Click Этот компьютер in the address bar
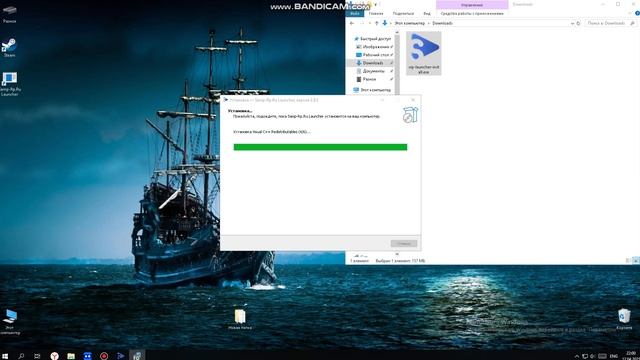Image resolution: width=640 pixels, height=360 pixels. 409,23
